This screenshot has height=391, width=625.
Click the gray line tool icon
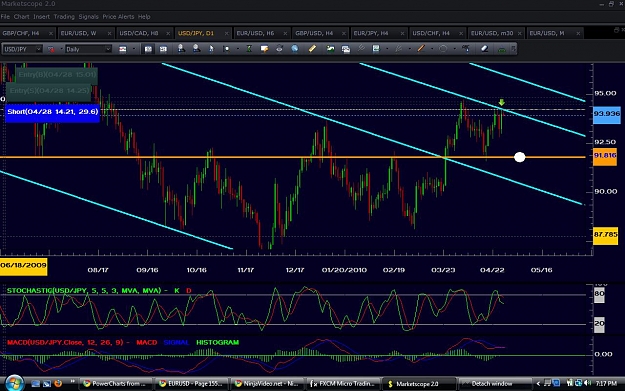point(398,49)
